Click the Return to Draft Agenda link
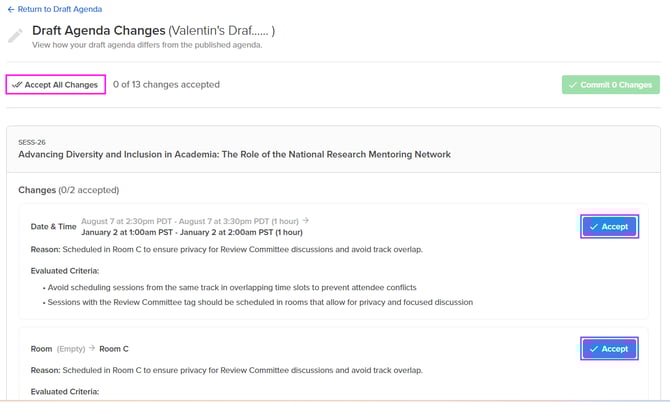This screenshot has width=670, height=402. pos(55,9)
